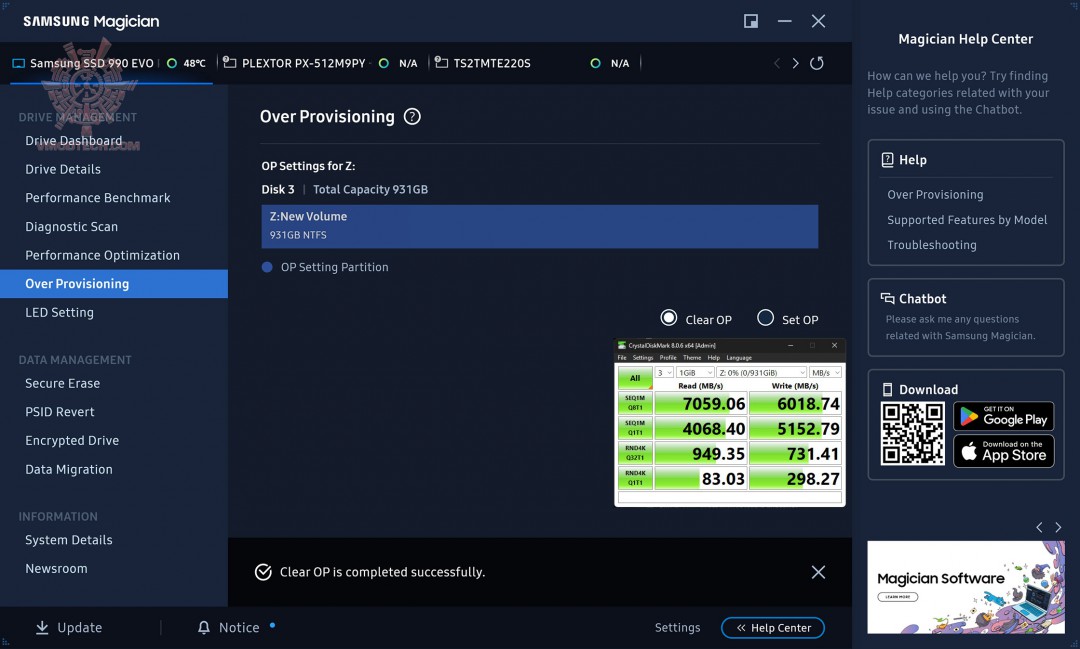The width and height of the screenshot is (1080, 649).
Task: Select the Set OP radio button
Action: point(767,318)
